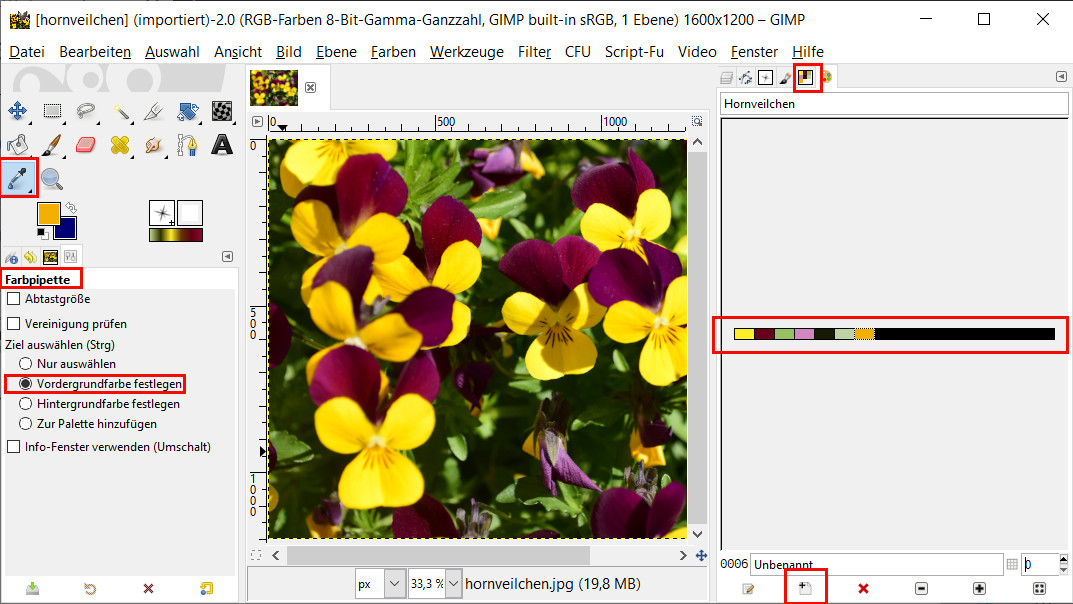Image resolution: width=1073 pixels, height=604 pixels.
Task: Switch to the Palette Editor tab
Action: (805, 77)
